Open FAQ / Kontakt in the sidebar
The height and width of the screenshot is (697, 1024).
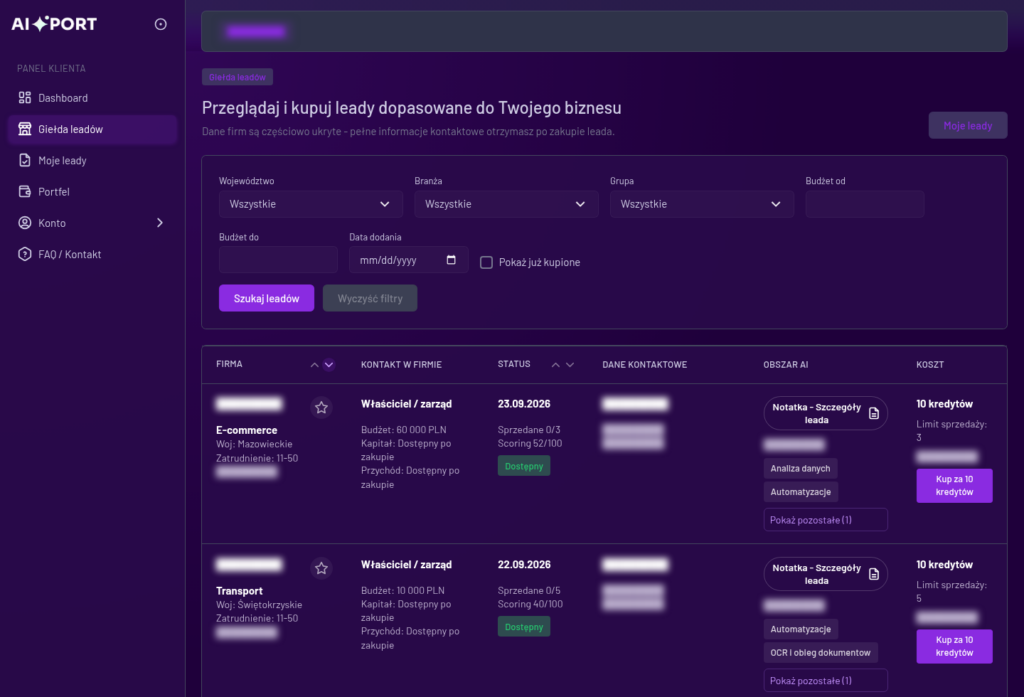tap(92, 254)
